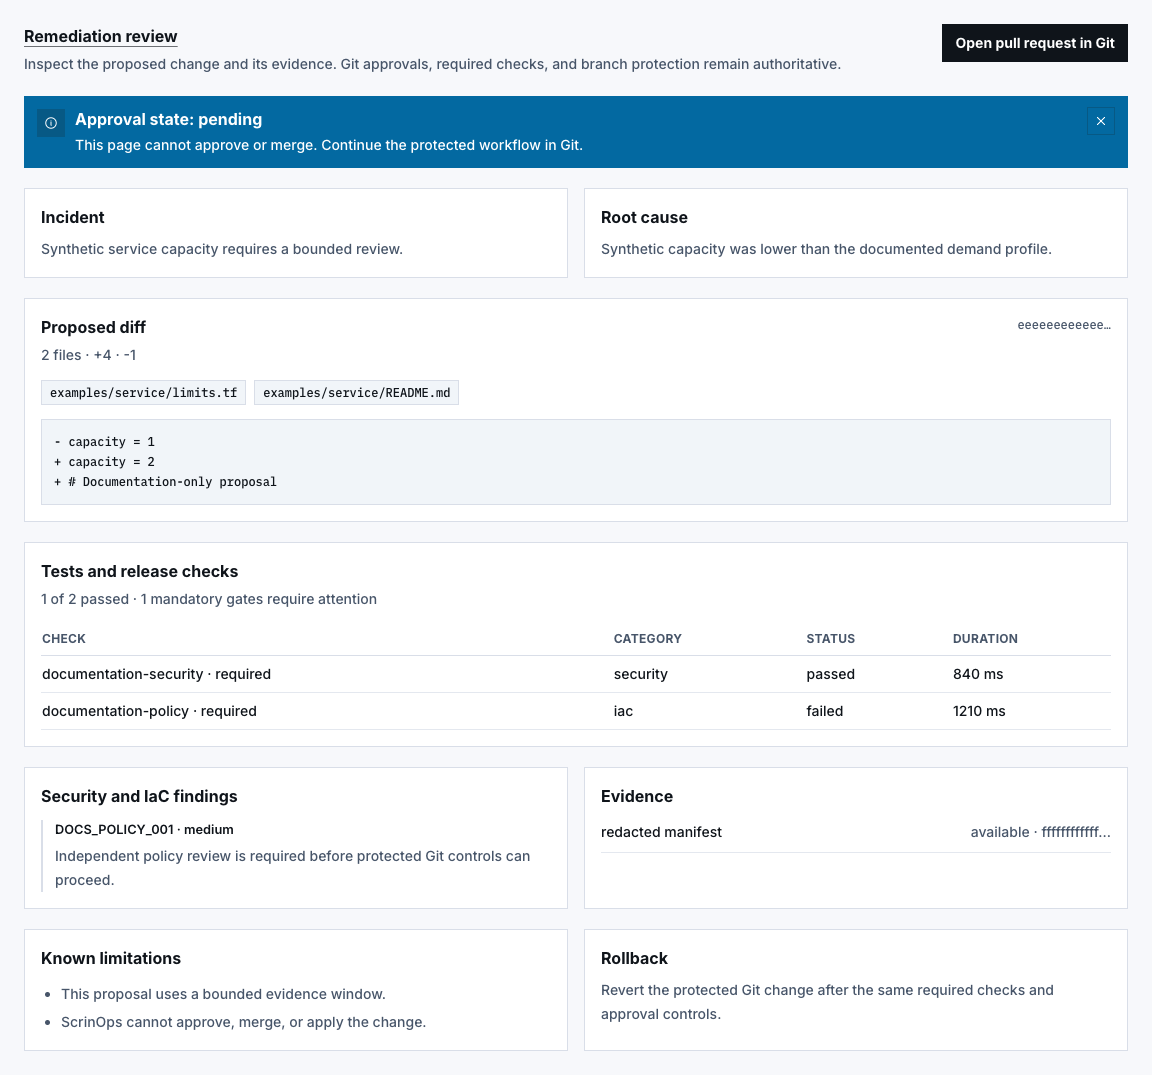The width and height of the screenshot is (1152, 1075).
Task: Click the Known limitations heading
Action: click(x=111, y=958)
